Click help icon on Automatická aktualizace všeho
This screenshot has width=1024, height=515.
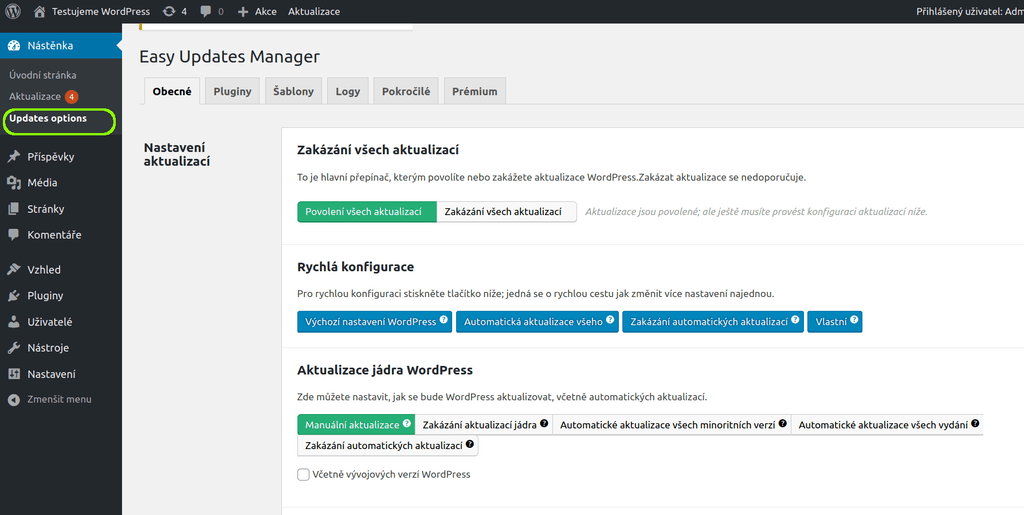tap(610, 320)
